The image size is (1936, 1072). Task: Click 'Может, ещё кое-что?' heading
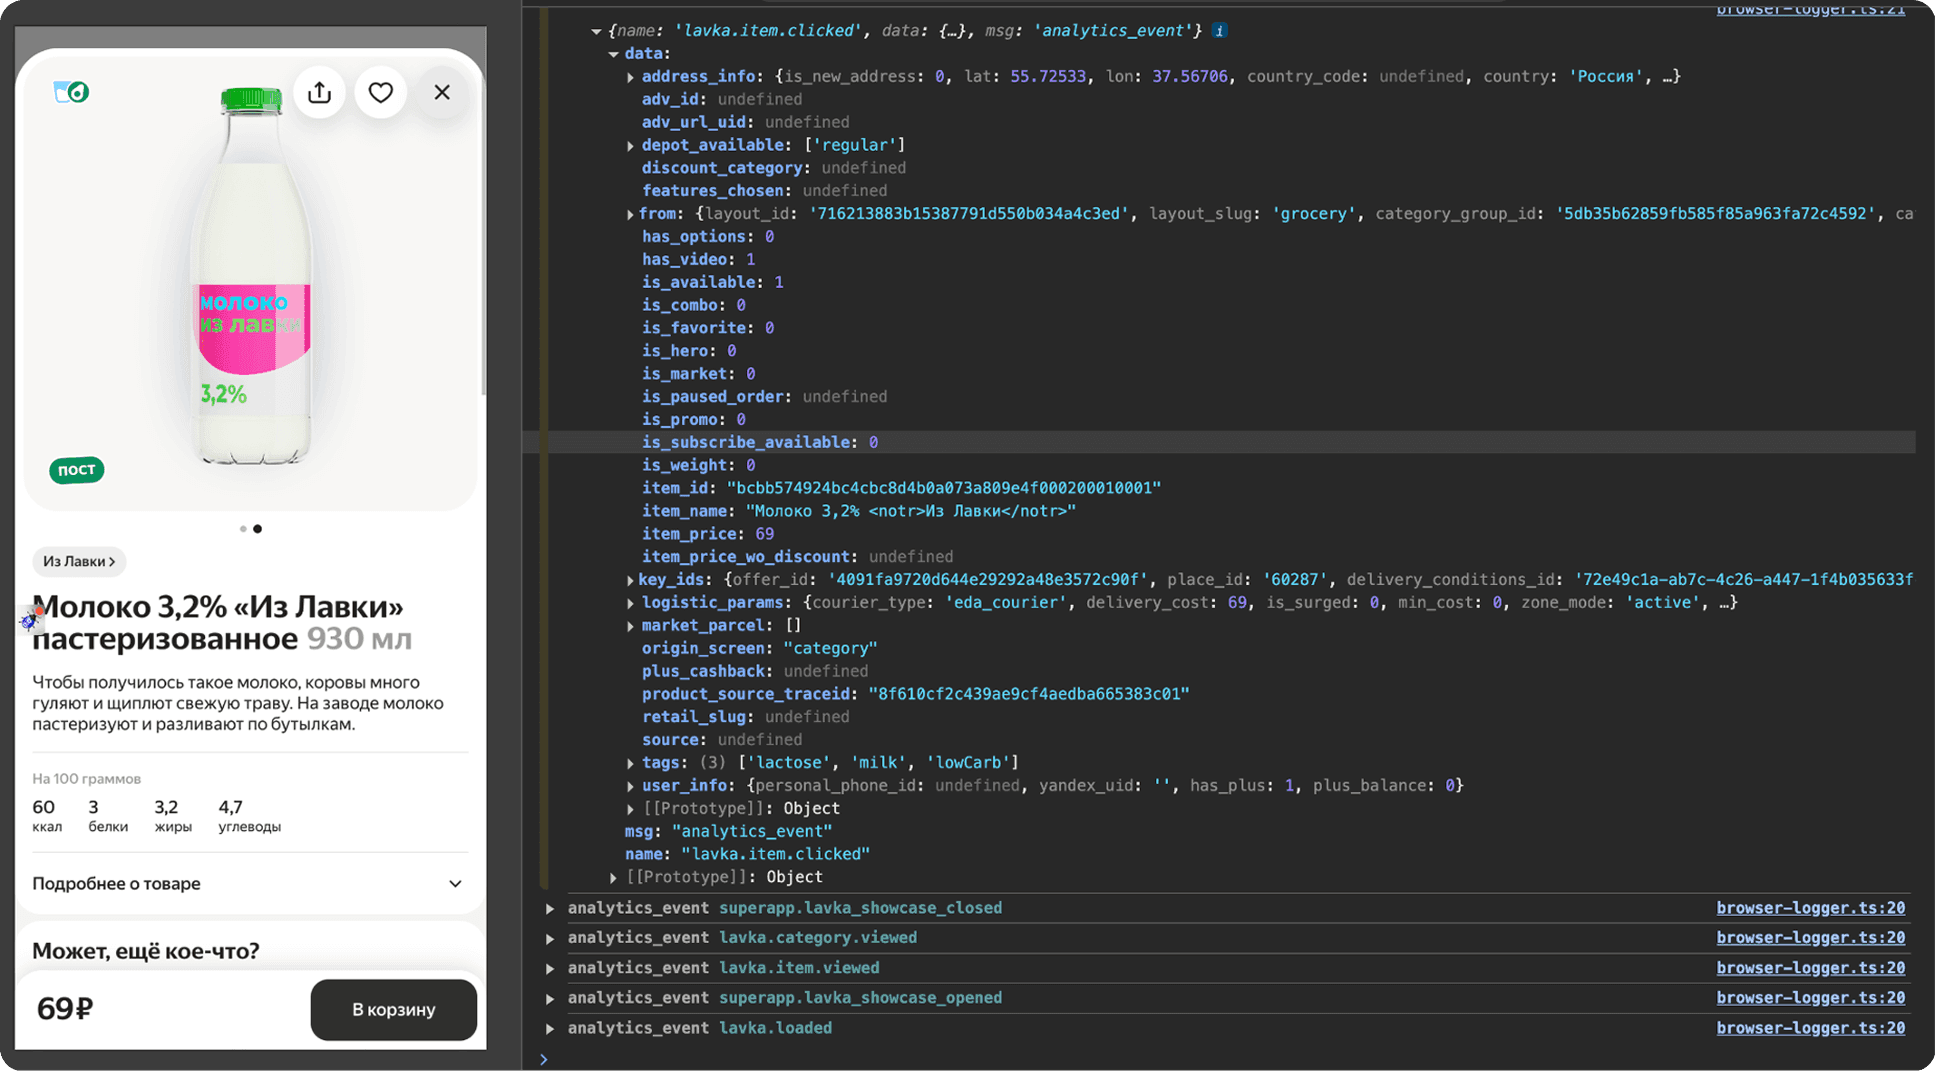tap(146, 951)
